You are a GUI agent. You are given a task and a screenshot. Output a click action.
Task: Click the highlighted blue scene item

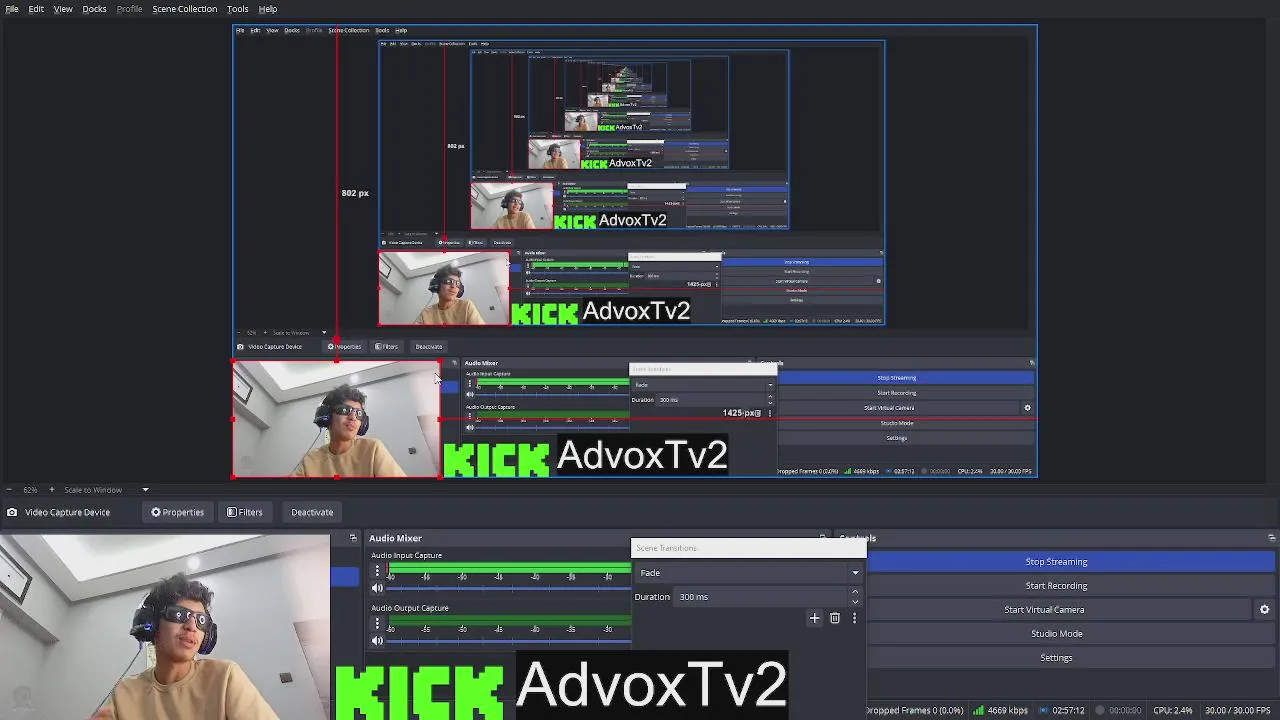point(345,576)
